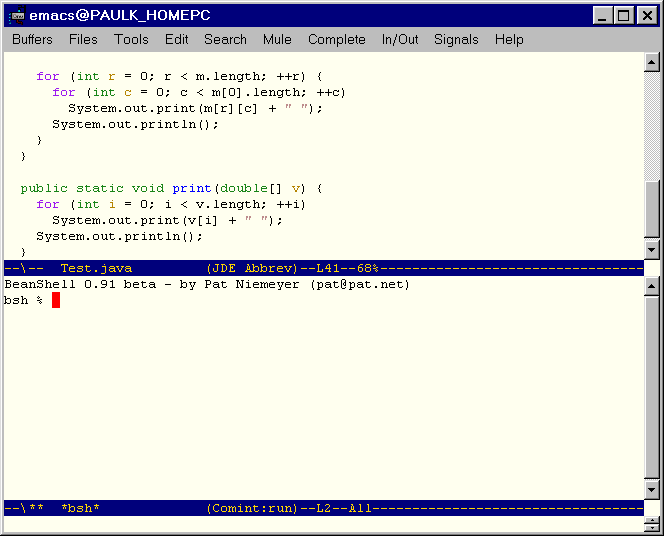This screenshot has width=664, height=536.
Task: Minimize the emacs window
Action: [x=603, y=16]
